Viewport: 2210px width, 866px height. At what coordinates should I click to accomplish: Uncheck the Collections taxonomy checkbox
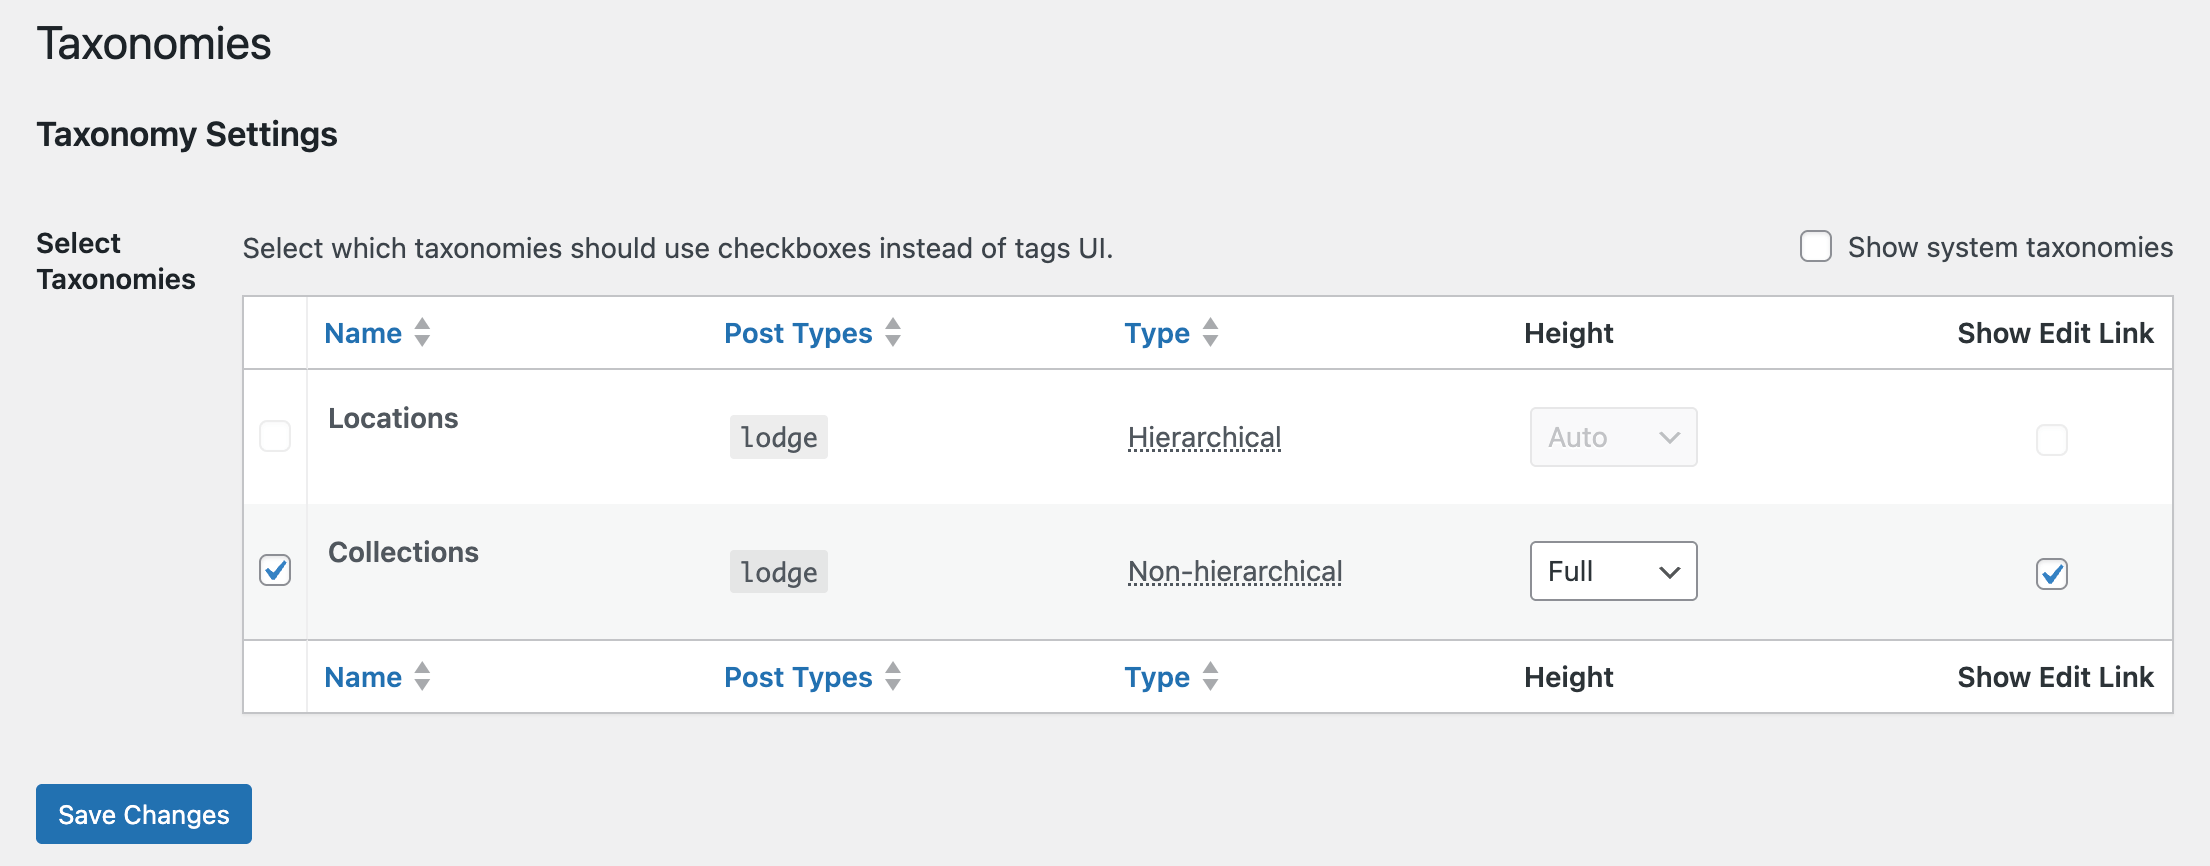click(x=275, y=570)
